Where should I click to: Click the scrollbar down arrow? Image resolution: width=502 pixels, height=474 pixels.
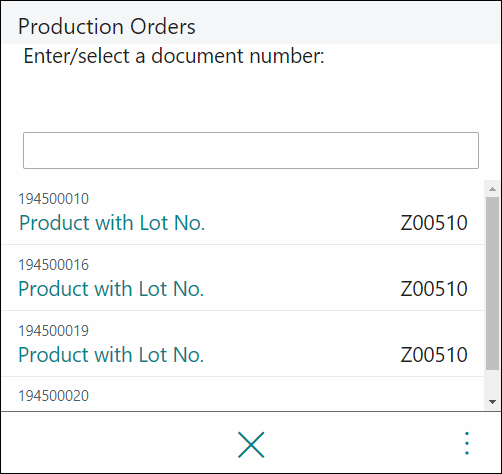point(492,402)
